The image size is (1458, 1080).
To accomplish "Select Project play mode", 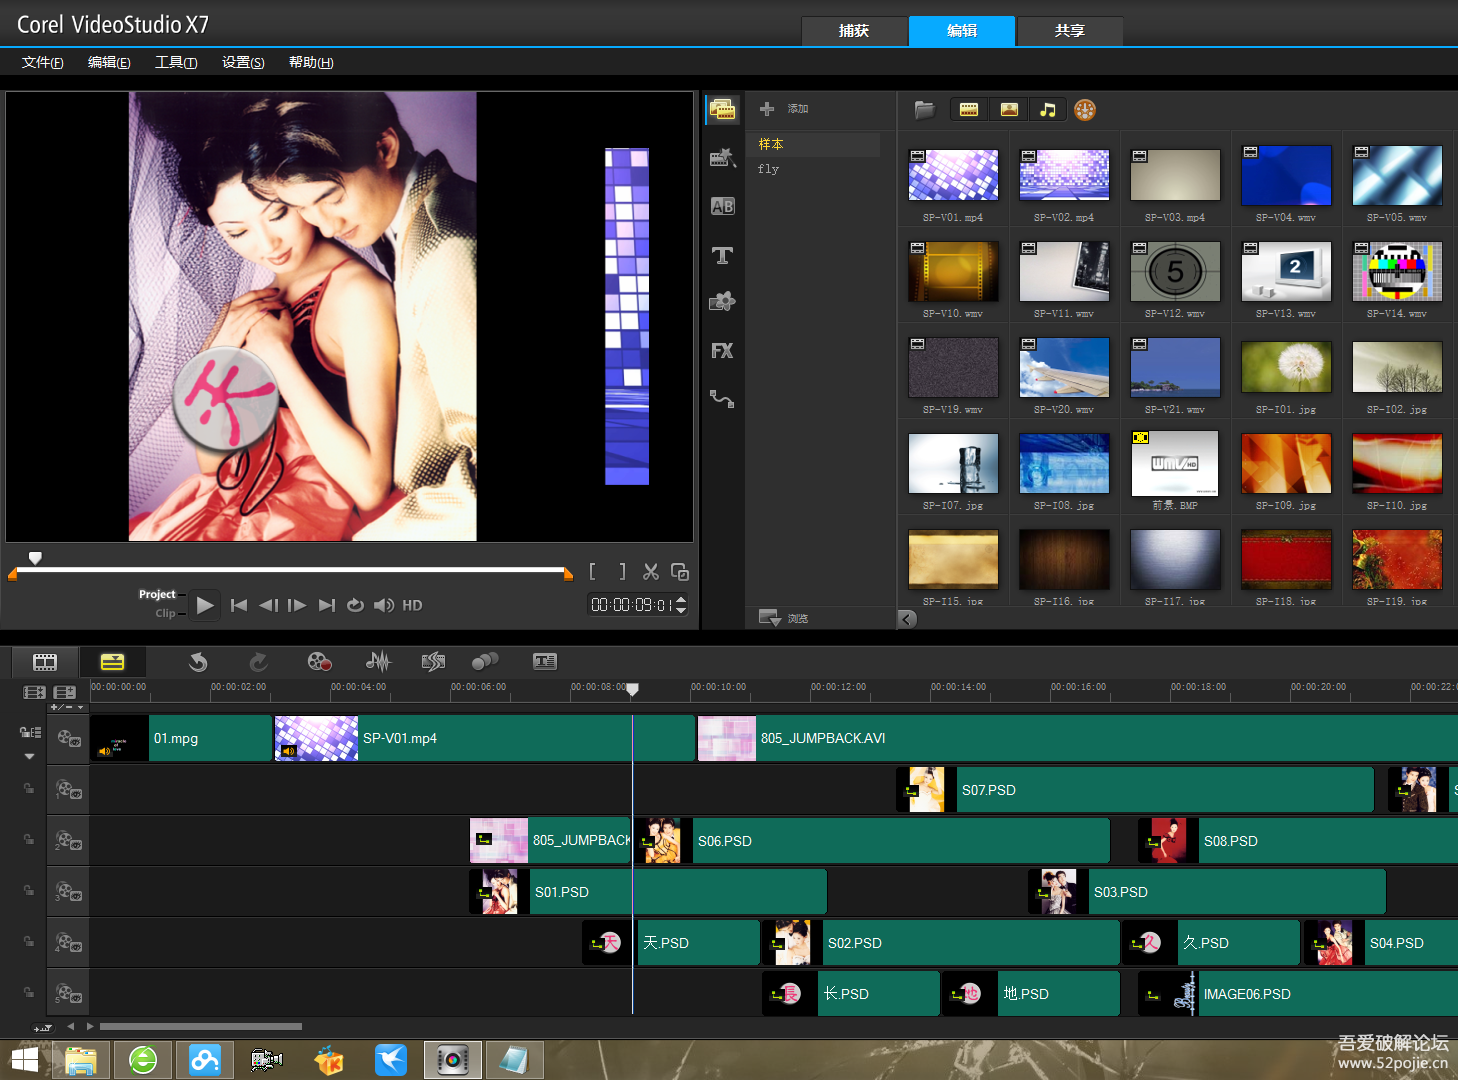I will pyautogui.click(x=157, y=594).
